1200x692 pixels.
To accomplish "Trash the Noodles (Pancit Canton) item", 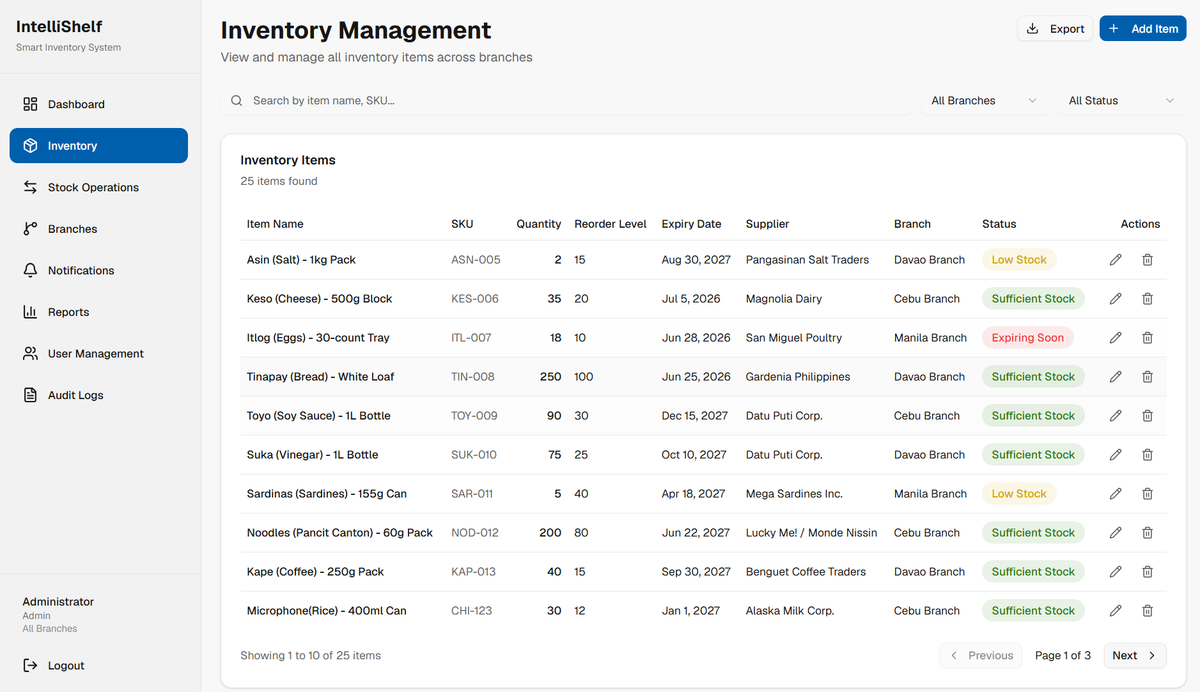I will [x=1147, y=533].
